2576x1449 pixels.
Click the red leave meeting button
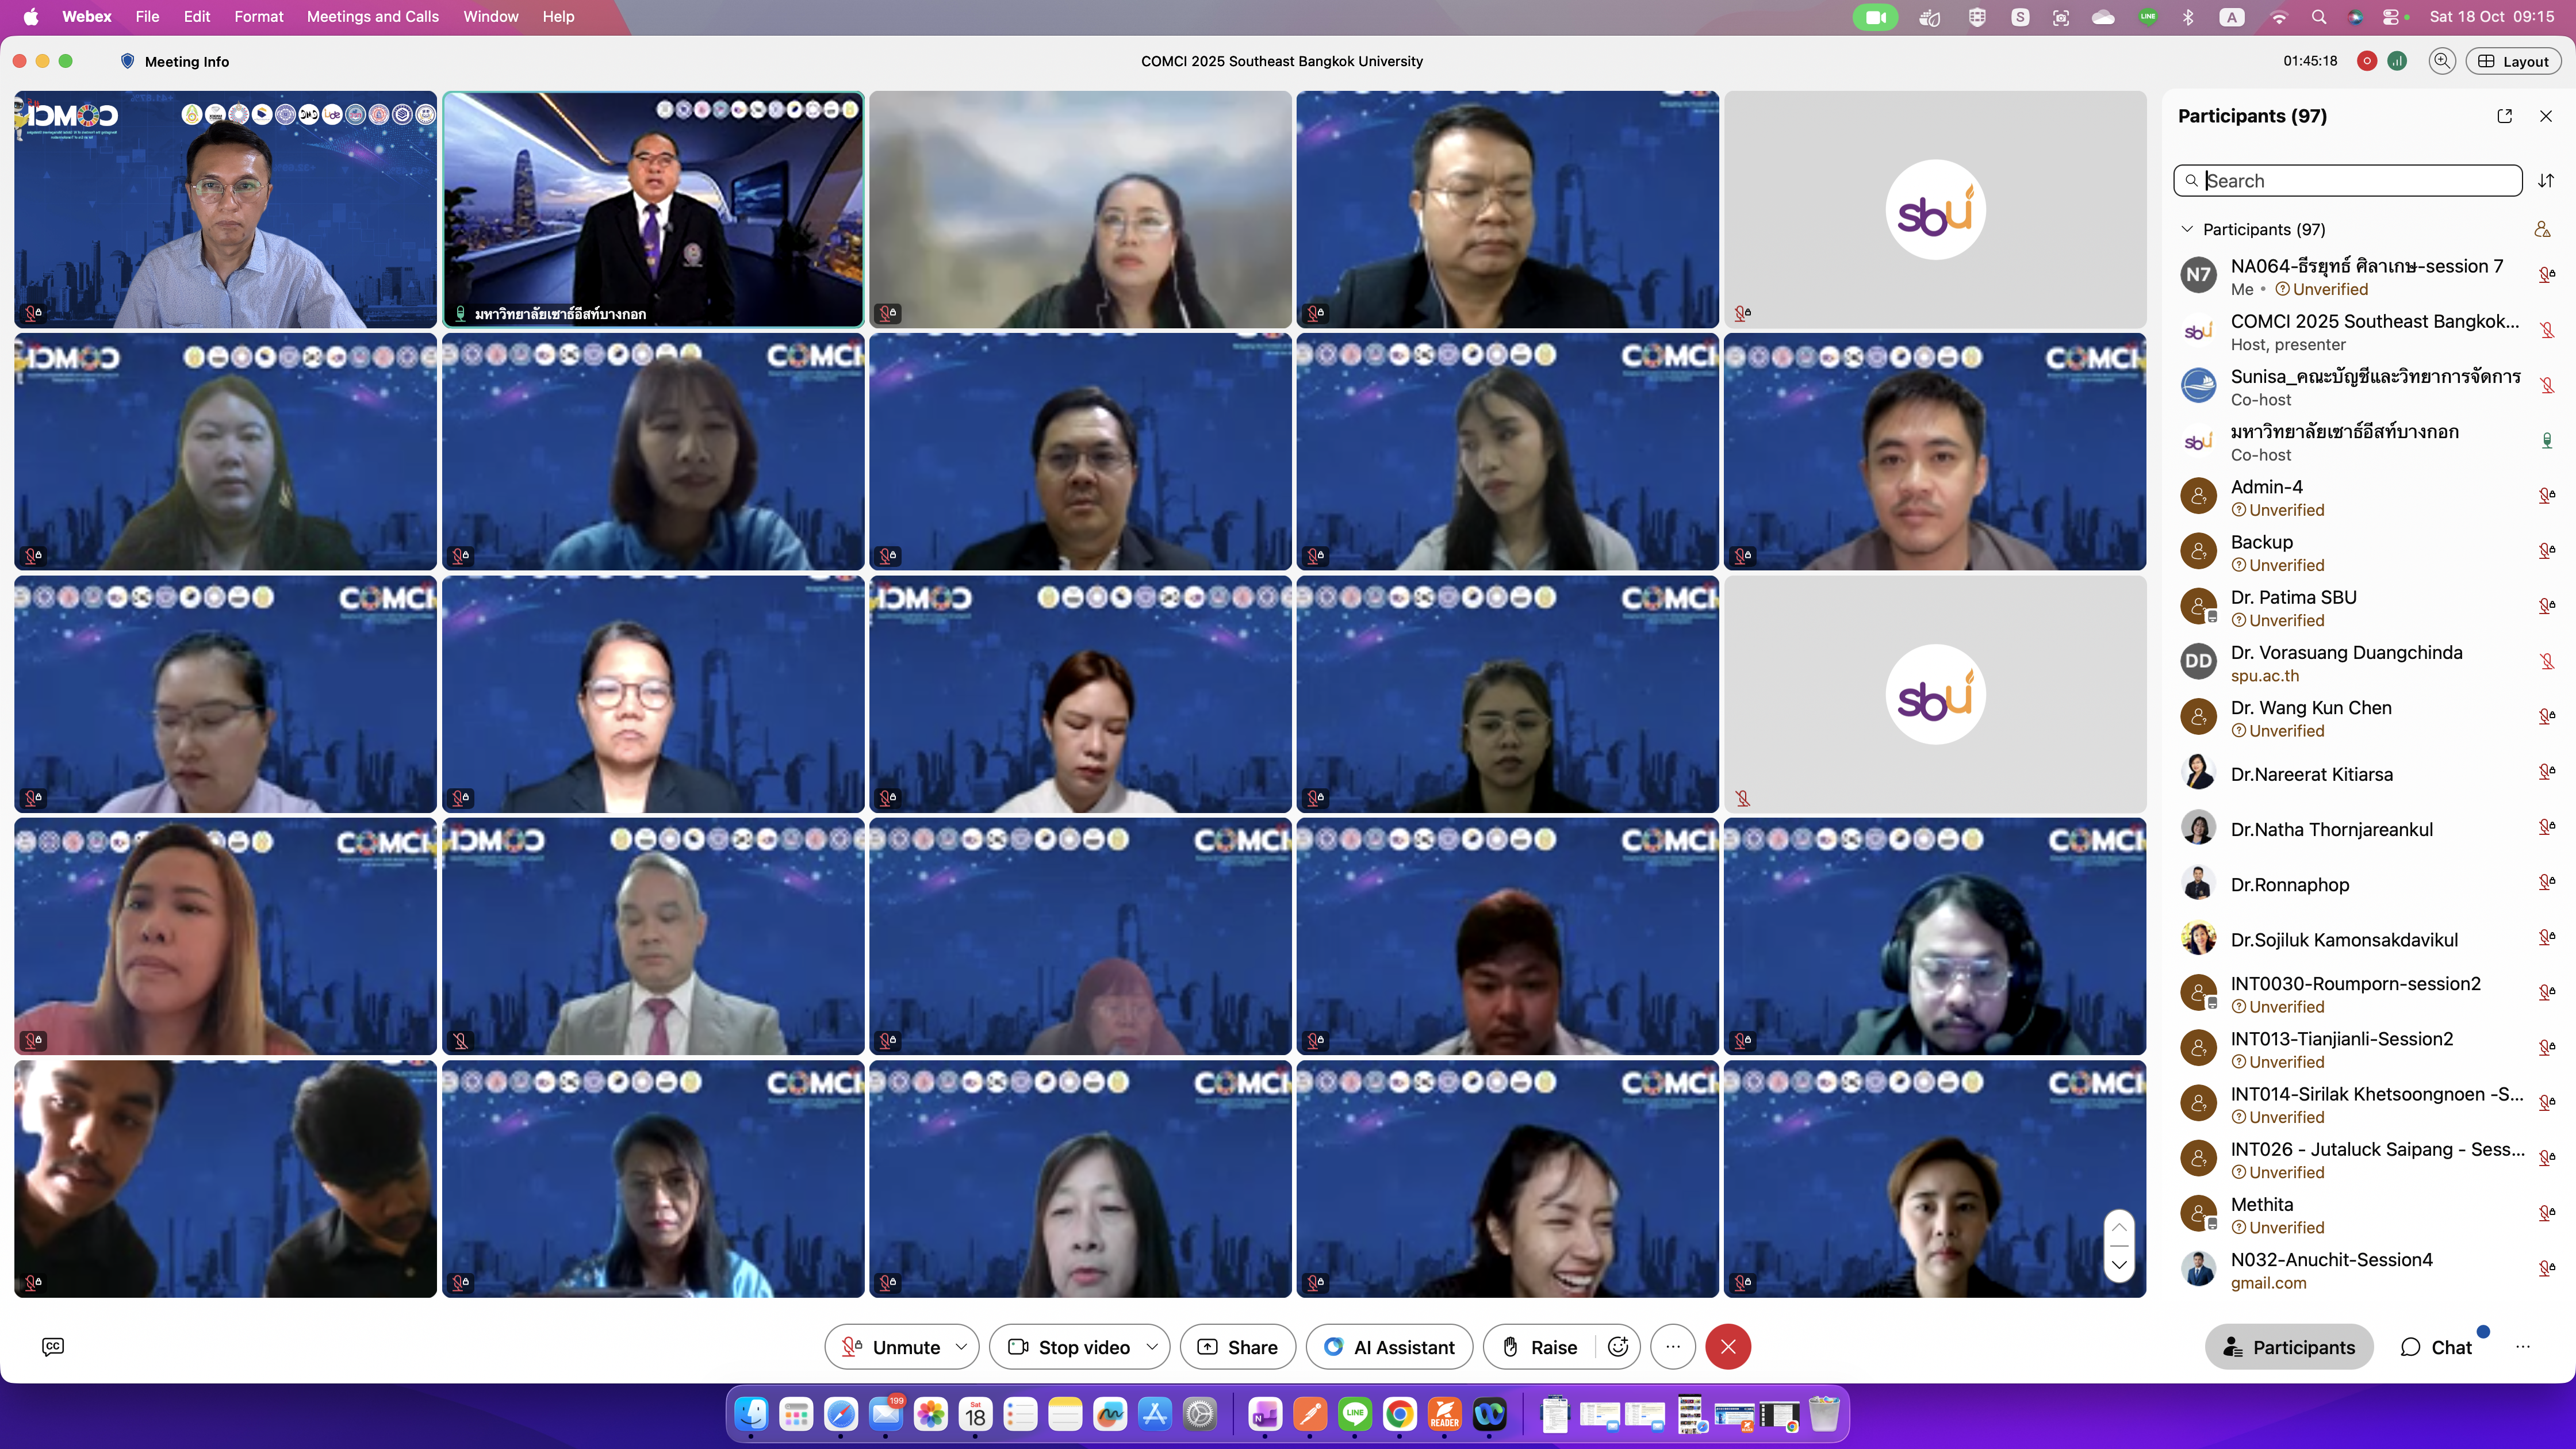coord(1728,1347)
